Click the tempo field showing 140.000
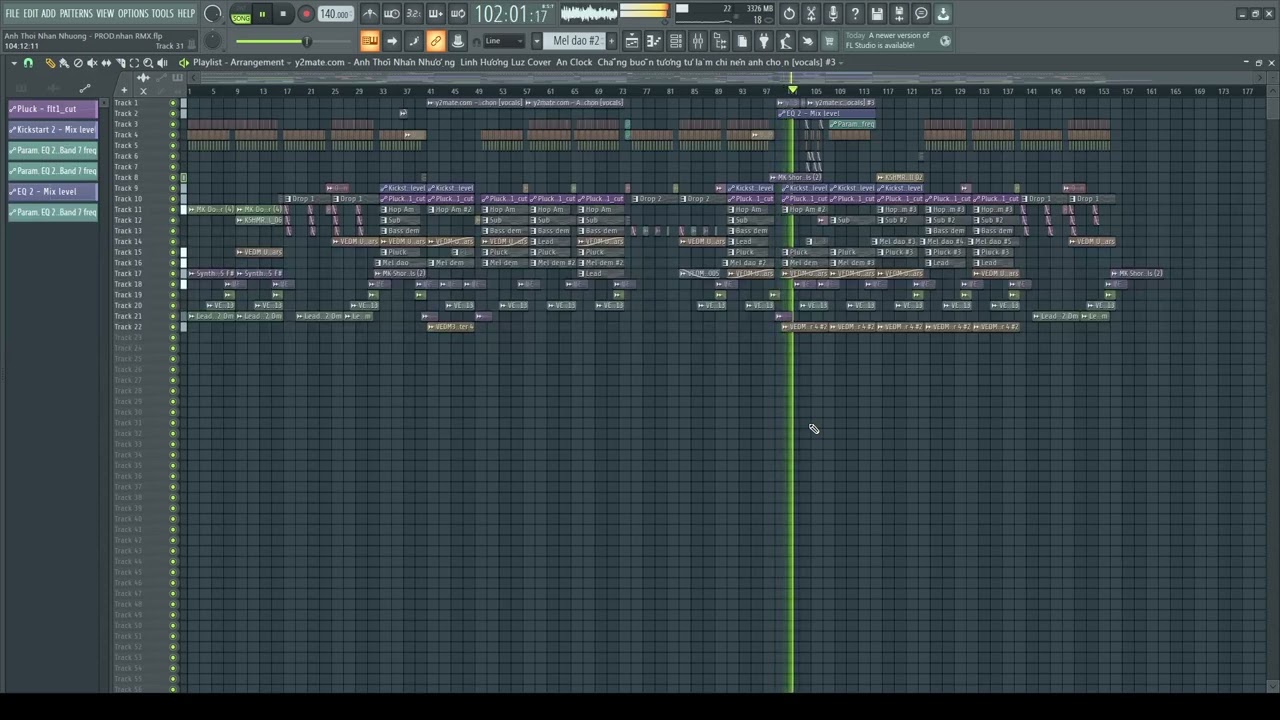This screenshot has width=1280, height=720. point(335,14)
